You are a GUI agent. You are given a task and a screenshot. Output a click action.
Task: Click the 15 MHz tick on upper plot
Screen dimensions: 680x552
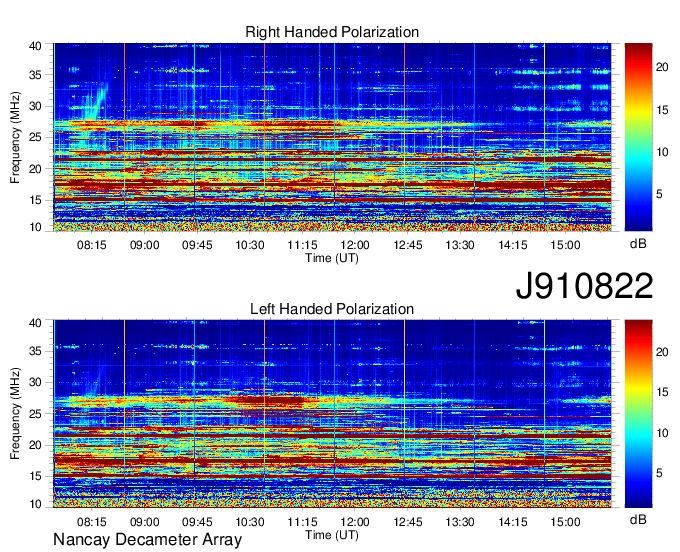pos(35,200)
